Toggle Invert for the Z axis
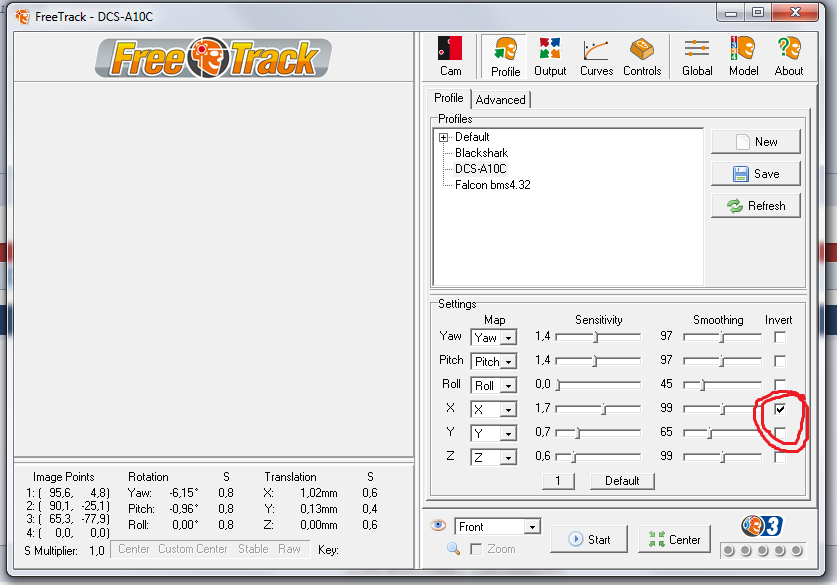This screenshot has height=585, width=837. pos(780,457)
